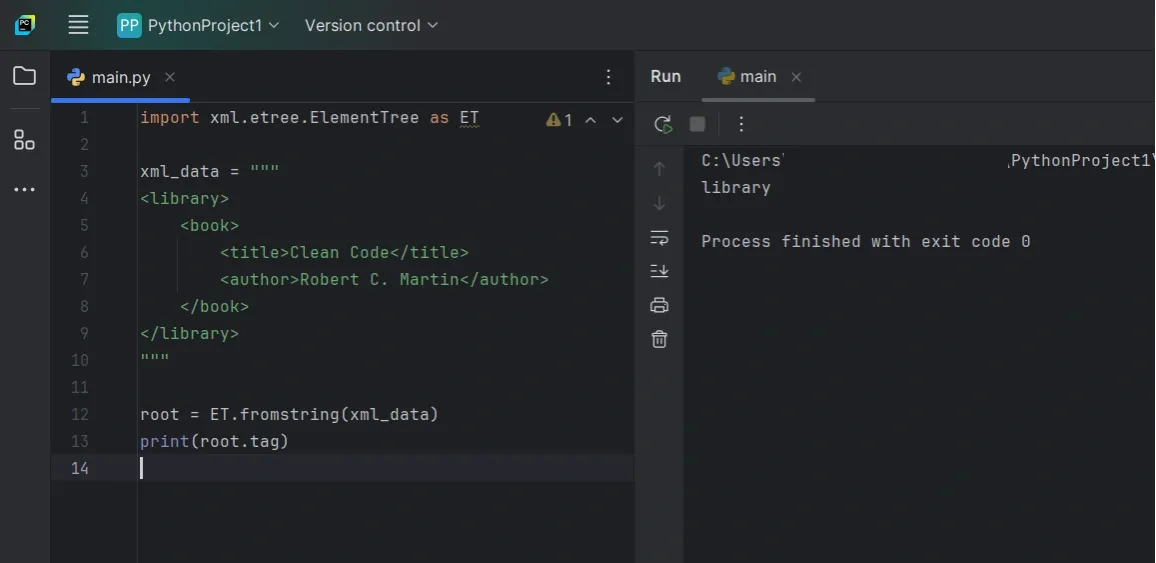Viewport: 1156px width, 563px height.
Task: Click the 'library' output in console
Action: point(736,188)
